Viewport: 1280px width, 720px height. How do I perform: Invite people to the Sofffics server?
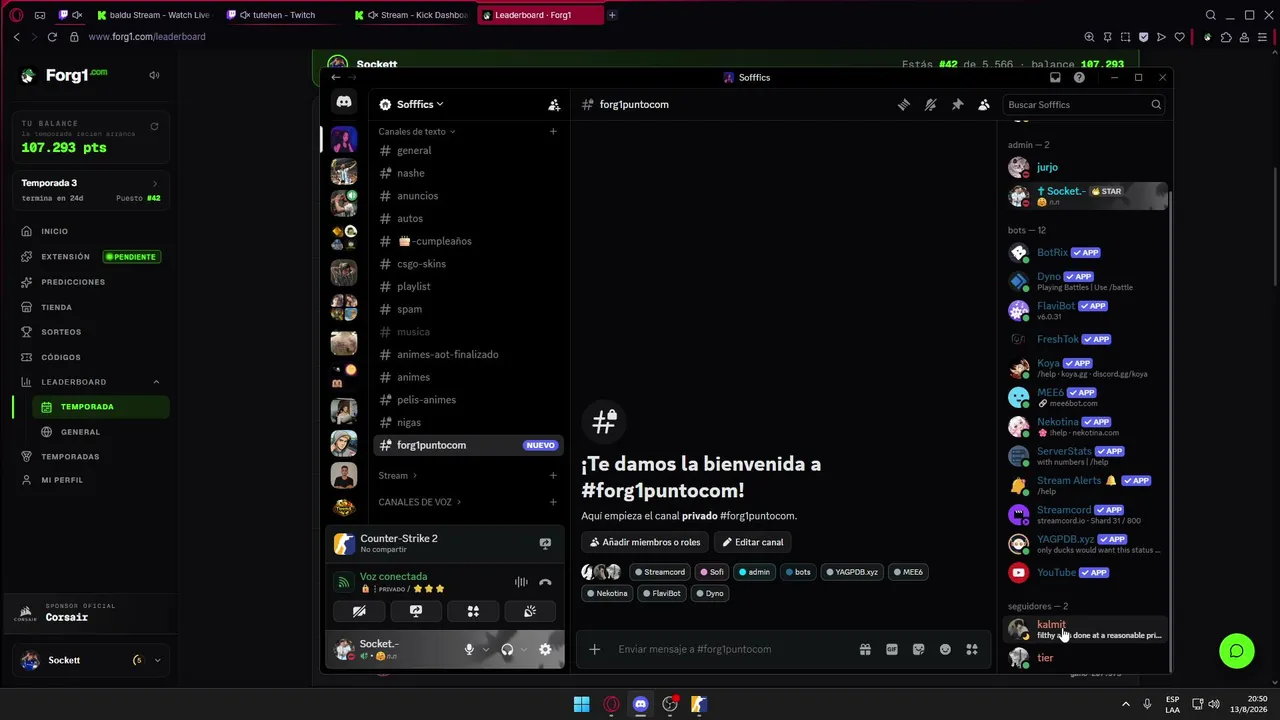click(x=554, y=104)
